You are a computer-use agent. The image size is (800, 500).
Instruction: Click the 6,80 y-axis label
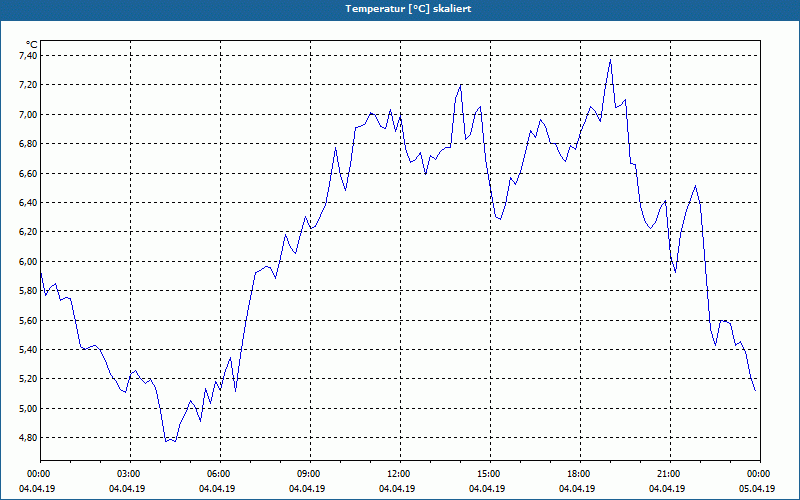[28, 143]
